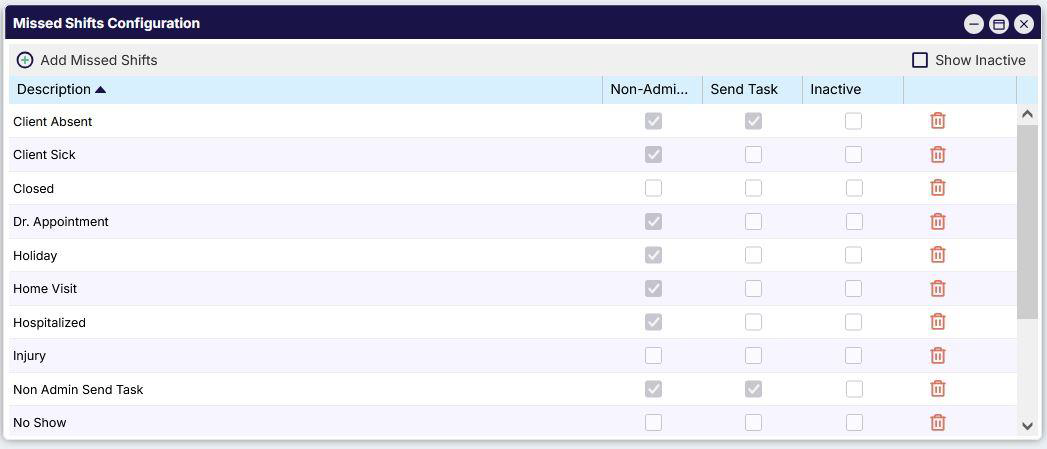Toggle Non-Admin checkbox for Client Absent
Viewport: 1047px width, 449px height.
point(653,121)
